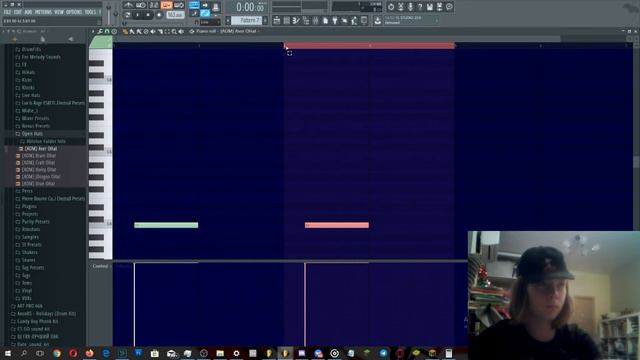The width and height of the screenshot is (640, 360).
Task: Click the master pitch slider
Action: tap(116, 13)
